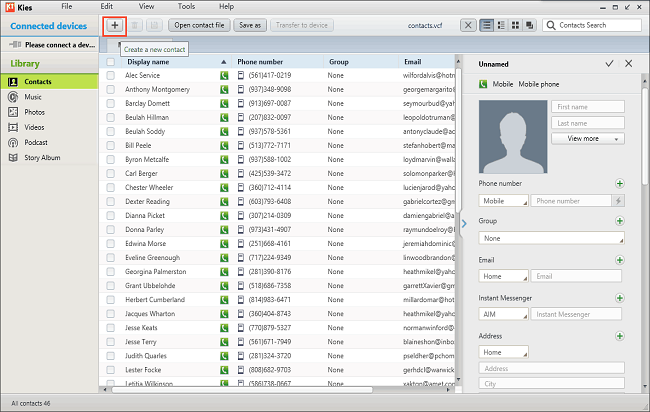Click the First name input field

click(x=588, y=107)
